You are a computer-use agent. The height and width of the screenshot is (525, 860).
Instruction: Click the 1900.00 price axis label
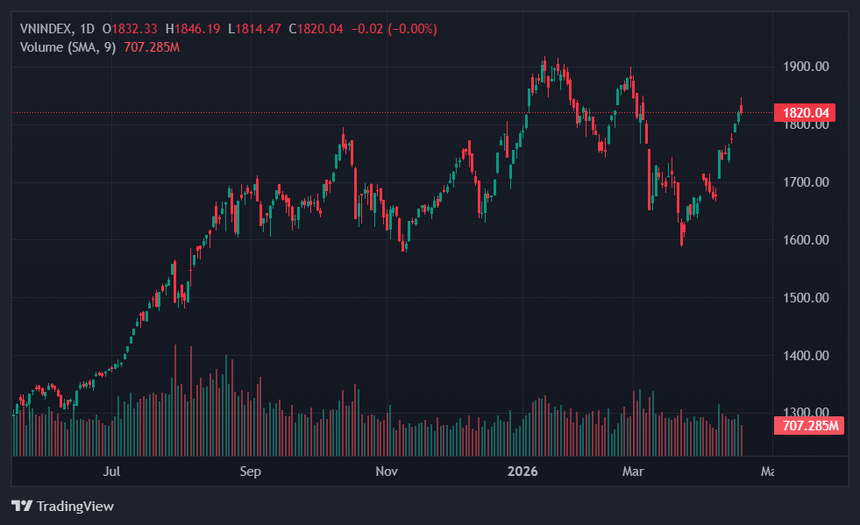click(805, 67)
